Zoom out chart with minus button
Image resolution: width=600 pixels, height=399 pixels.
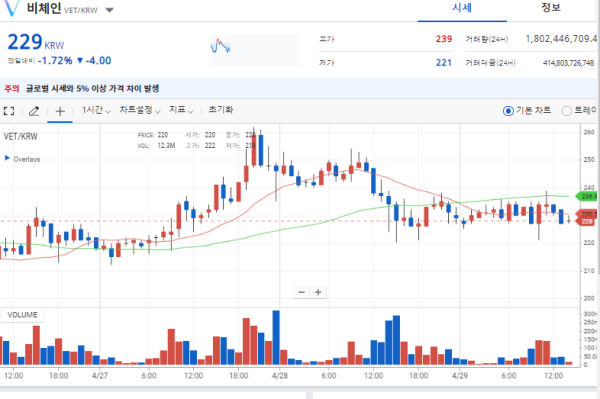coord(302,292)
